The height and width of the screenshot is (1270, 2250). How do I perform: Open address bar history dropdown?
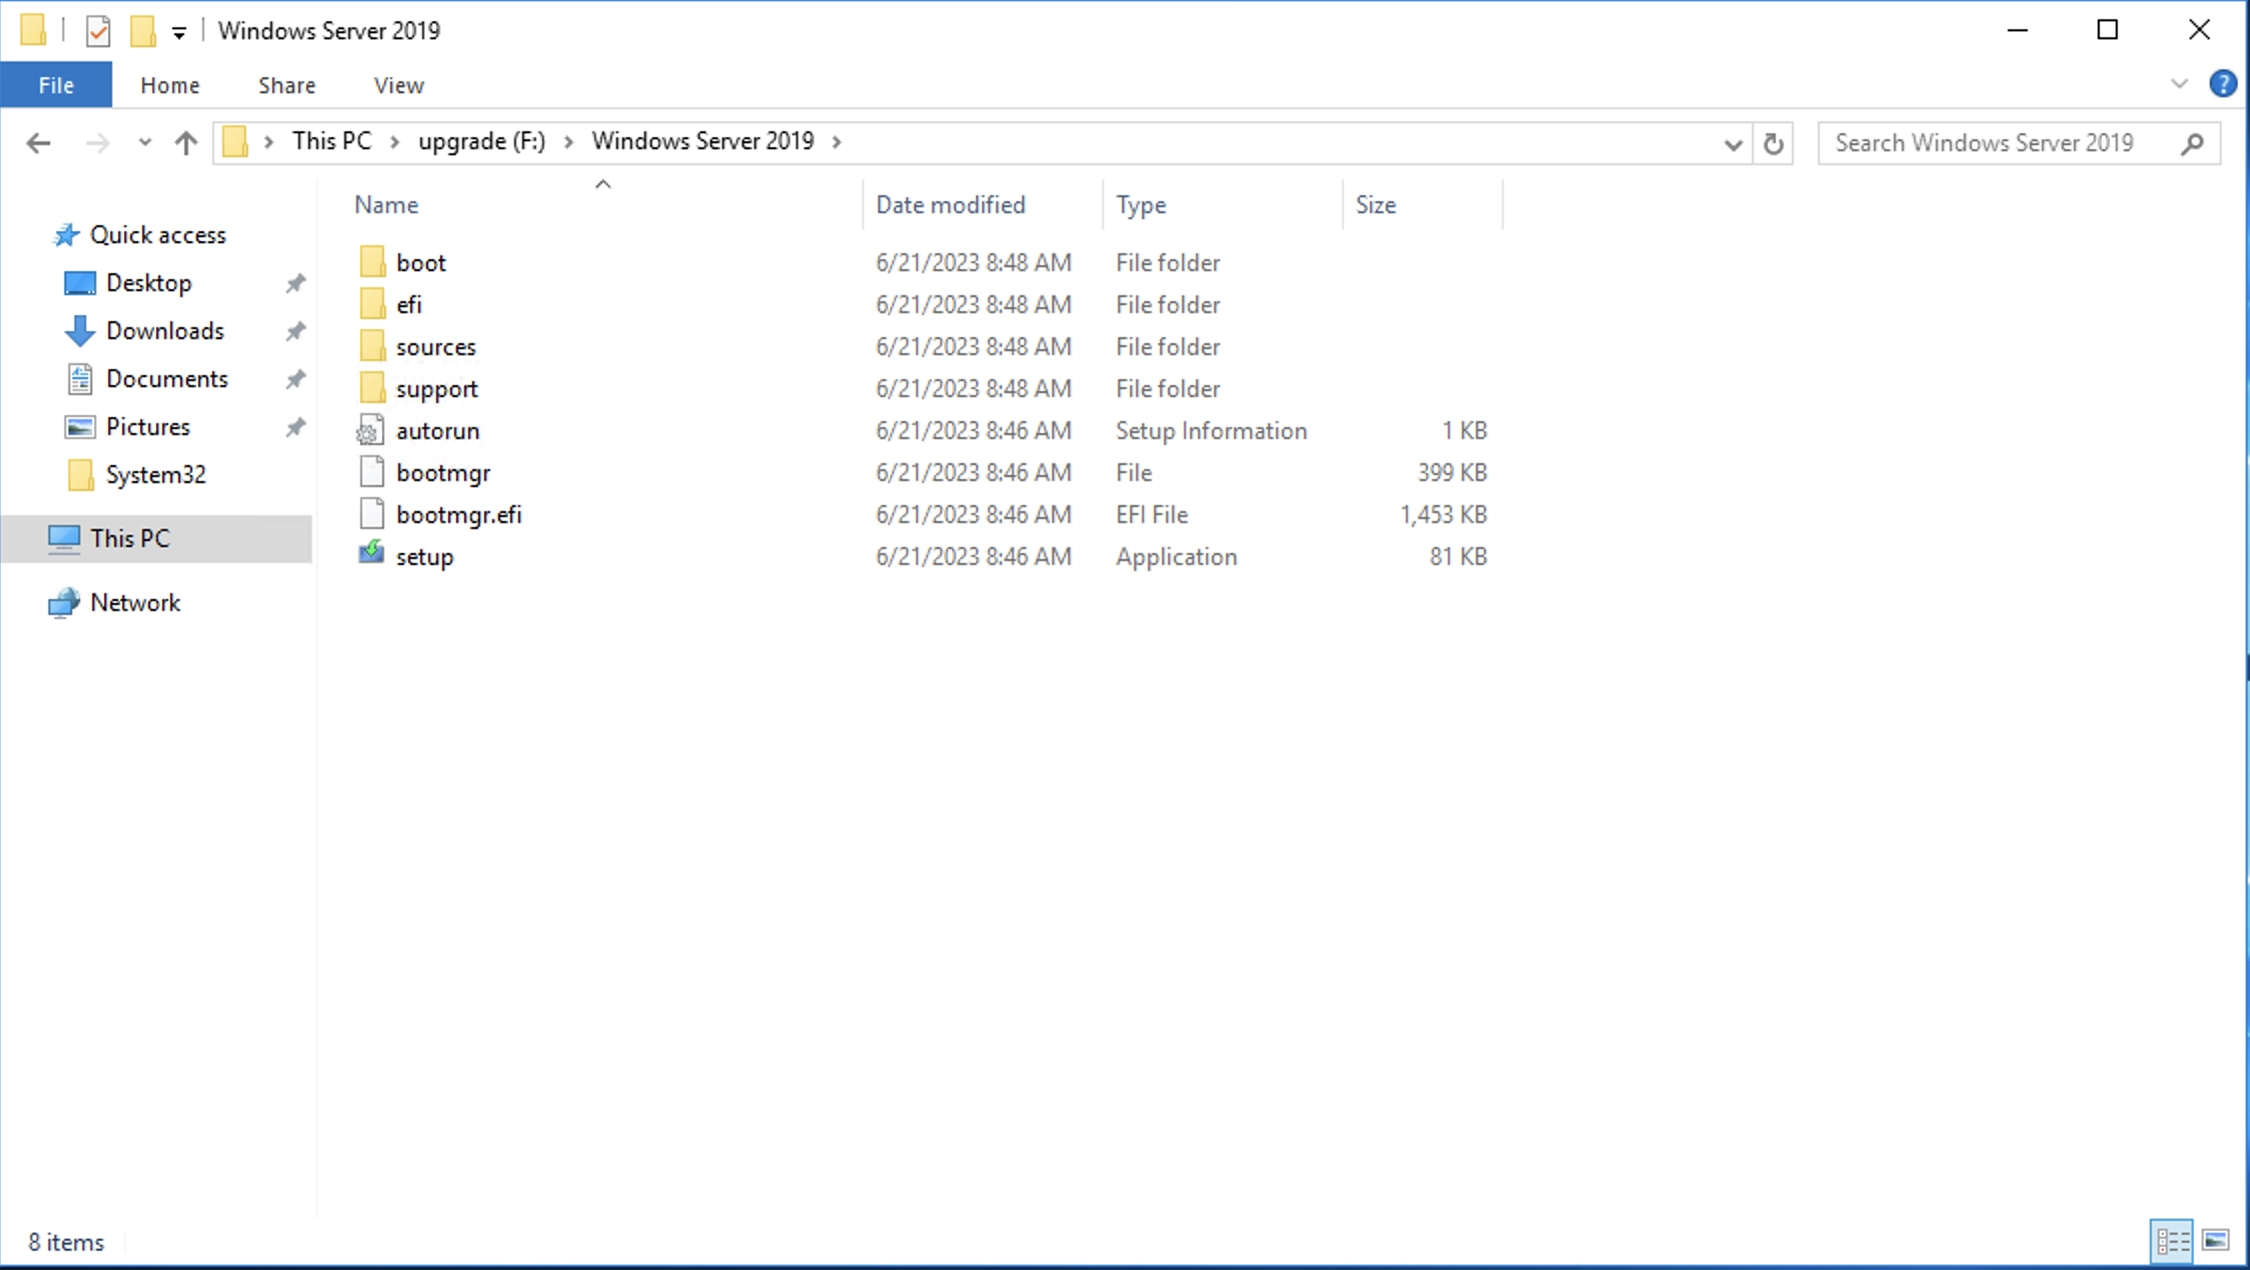(1733, 144)
